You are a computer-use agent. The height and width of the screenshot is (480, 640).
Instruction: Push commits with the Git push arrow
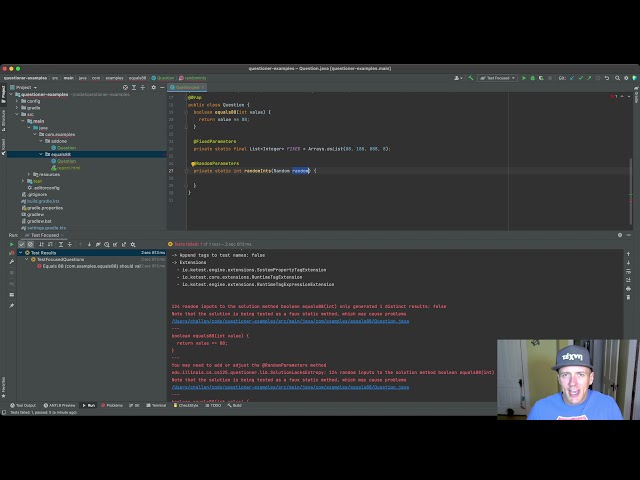pos(589,78)
